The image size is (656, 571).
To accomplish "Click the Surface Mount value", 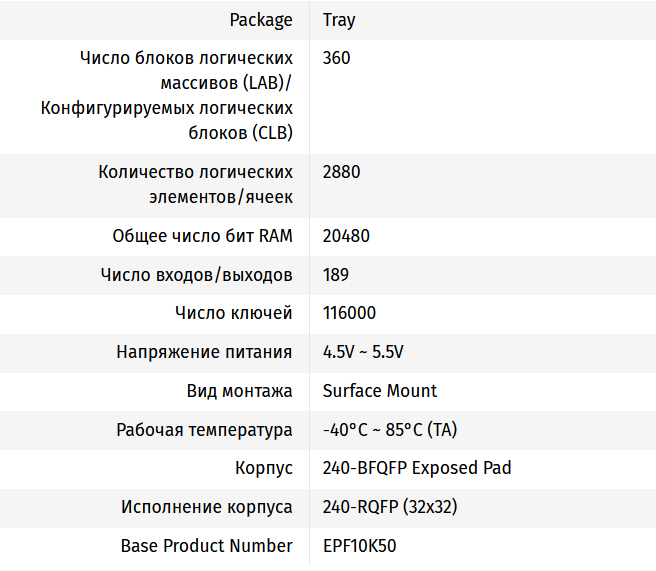I will pyautogui.click(x=380, y=391).
